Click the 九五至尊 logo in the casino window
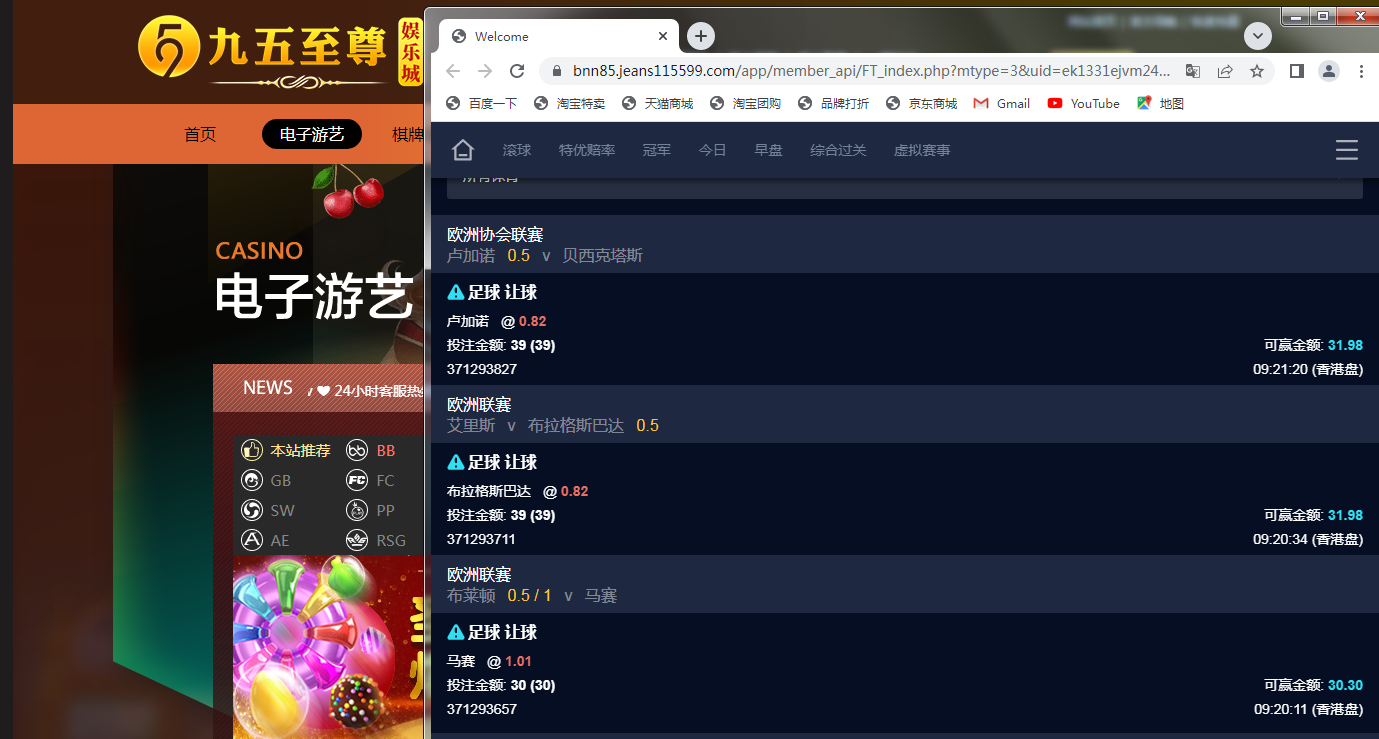The height and width of the screenshot is (739, 1379). 279,52
